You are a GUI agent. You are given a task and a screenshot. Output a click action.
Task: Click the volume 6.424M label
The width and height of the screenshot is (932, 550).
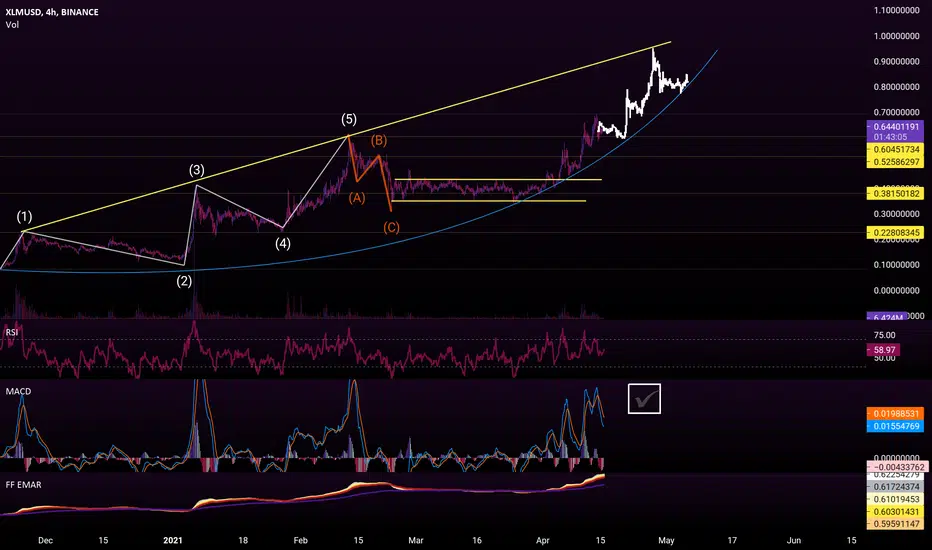[887, 317]
